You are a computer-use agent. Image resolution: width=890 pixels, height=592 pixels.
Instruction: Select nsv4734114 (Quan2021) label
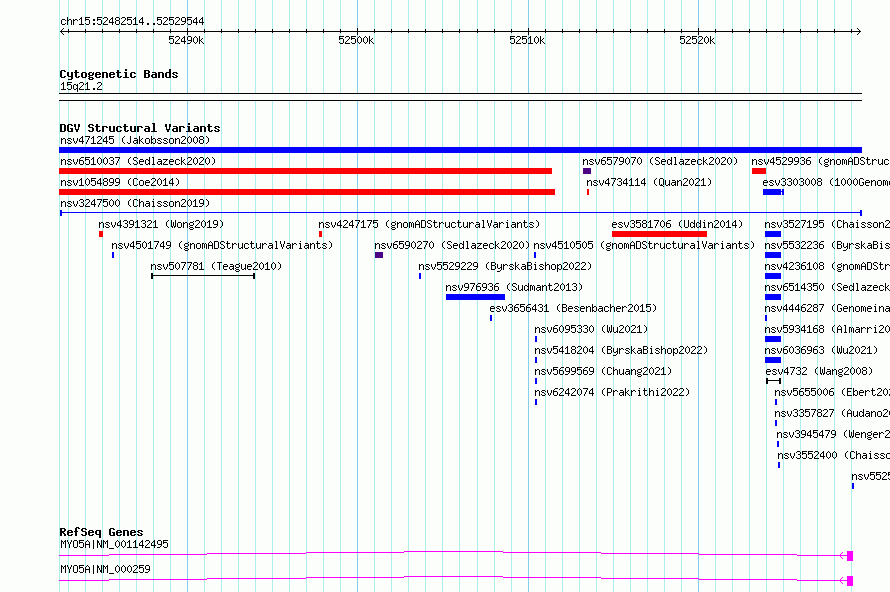click(x=649, y=182)
